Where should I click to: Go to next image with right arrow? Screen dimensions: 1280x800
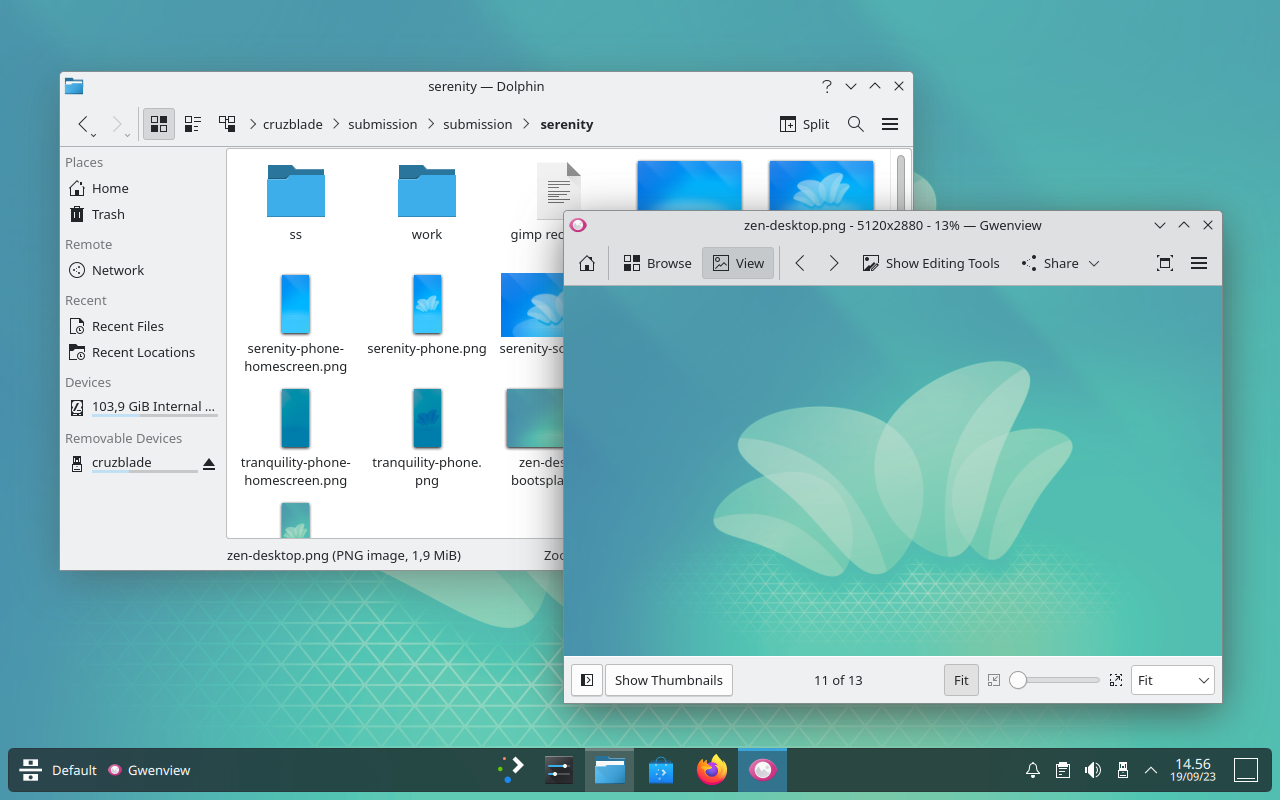click(x=834, y=263)
